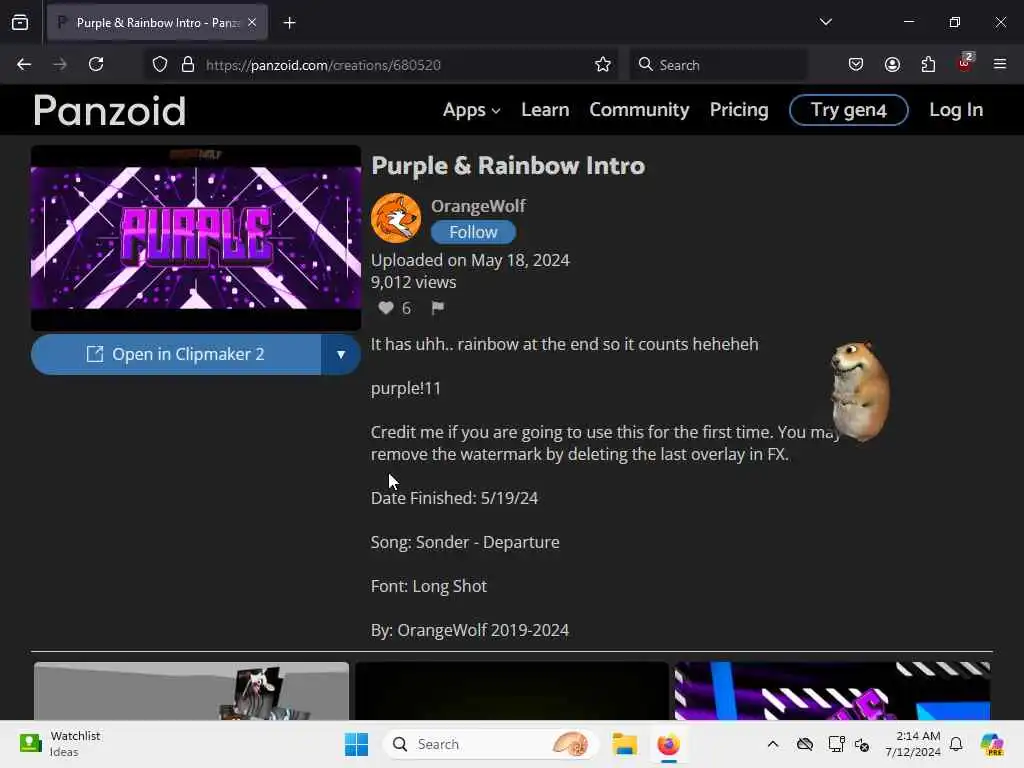Focus the Firefox toolbar Search field
Image resolution: width=1024 pixels, height=768 pixels.
718,65
